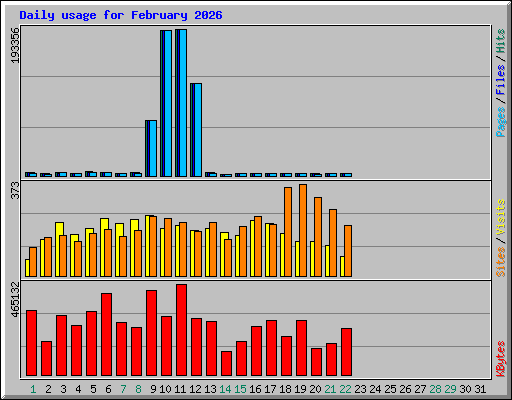Image resolution: width=512 pixels, height=400 pixels.
Task: Click the "Sites" legend label
Action: pos(501,262)
